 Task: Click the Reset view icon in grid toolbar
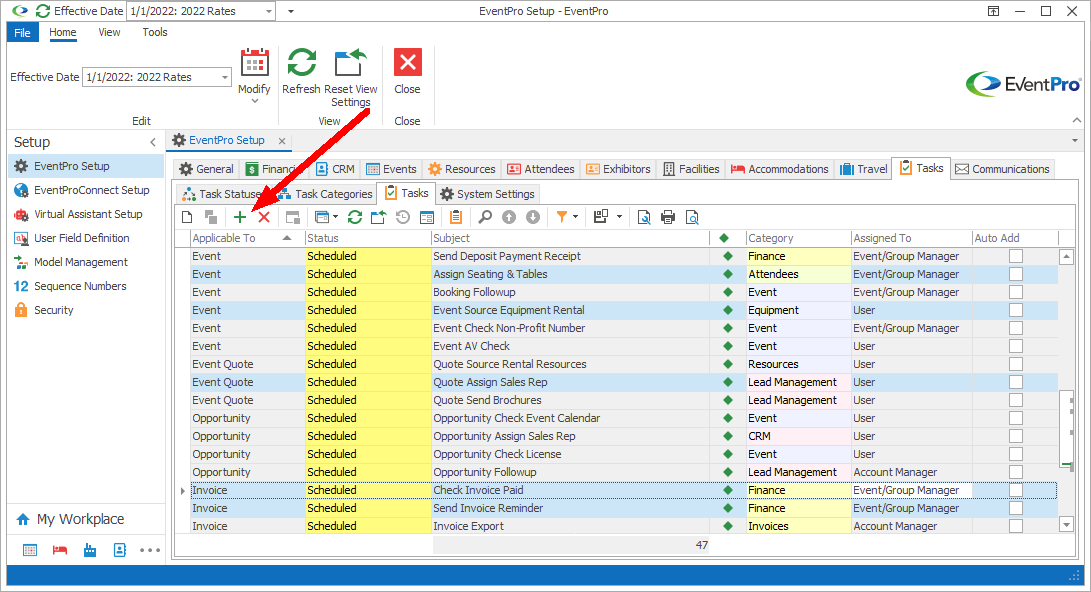click(x=379, y=217)
